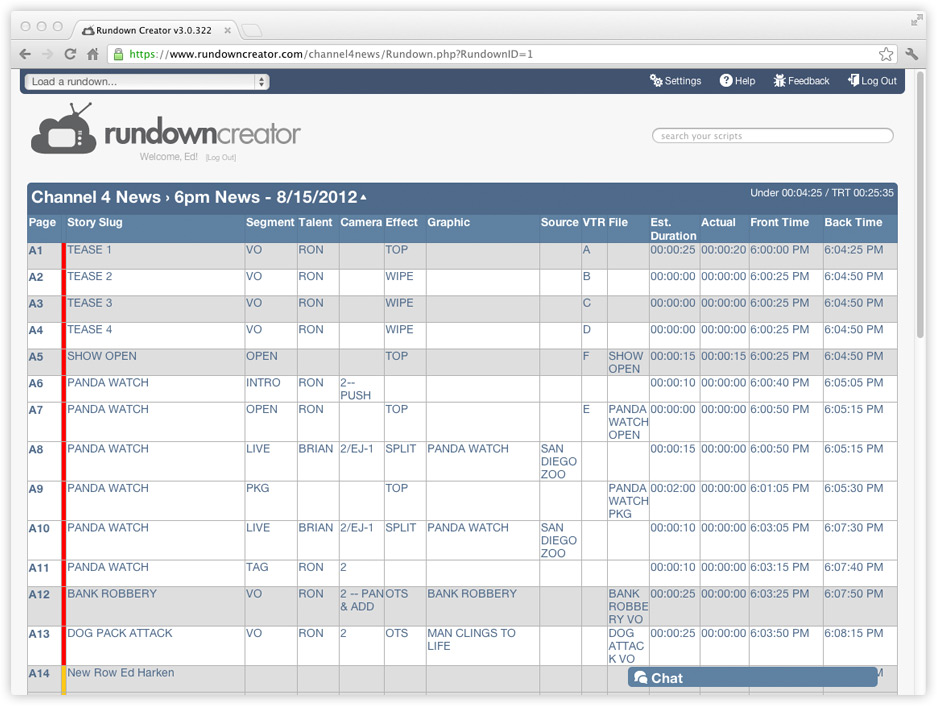The width and height of the screenshot is (937, 706).
Task: Click BRIAN talent in row A10
Action: click(316, 528)
